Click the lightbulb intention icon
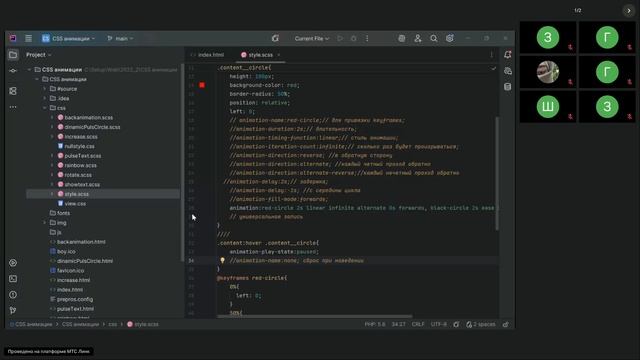The image size is (640, 360). (x=222, y=260)
